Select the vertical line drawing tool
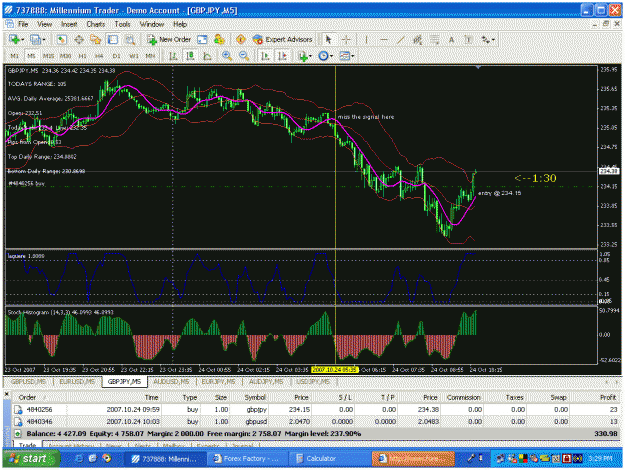The height and width of the screenshot is (470, 625). (366, 39)
